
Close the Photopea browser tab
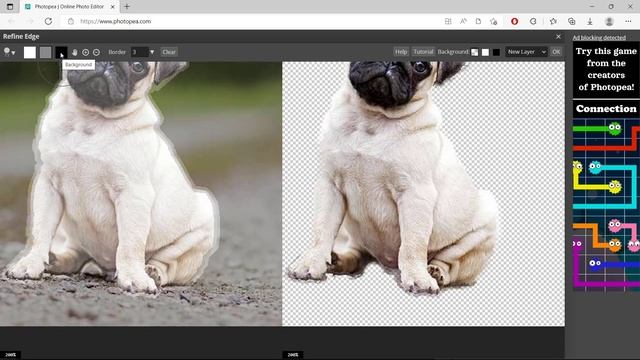click(x=113, y=7)
